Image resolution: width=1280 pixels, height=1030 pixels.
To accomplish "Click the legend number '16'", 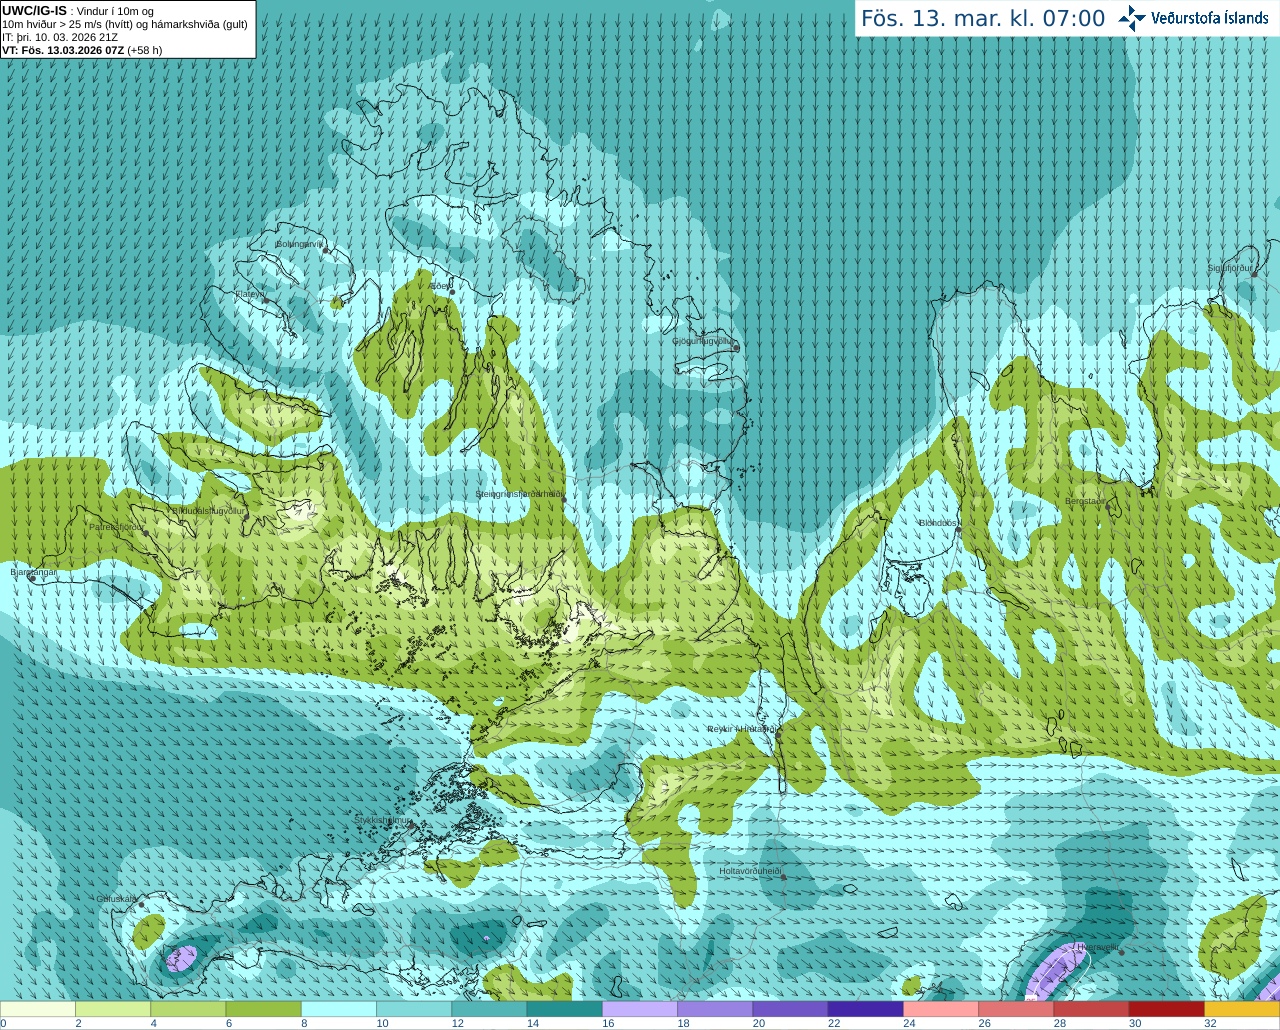I will (x=608, y=1024).
